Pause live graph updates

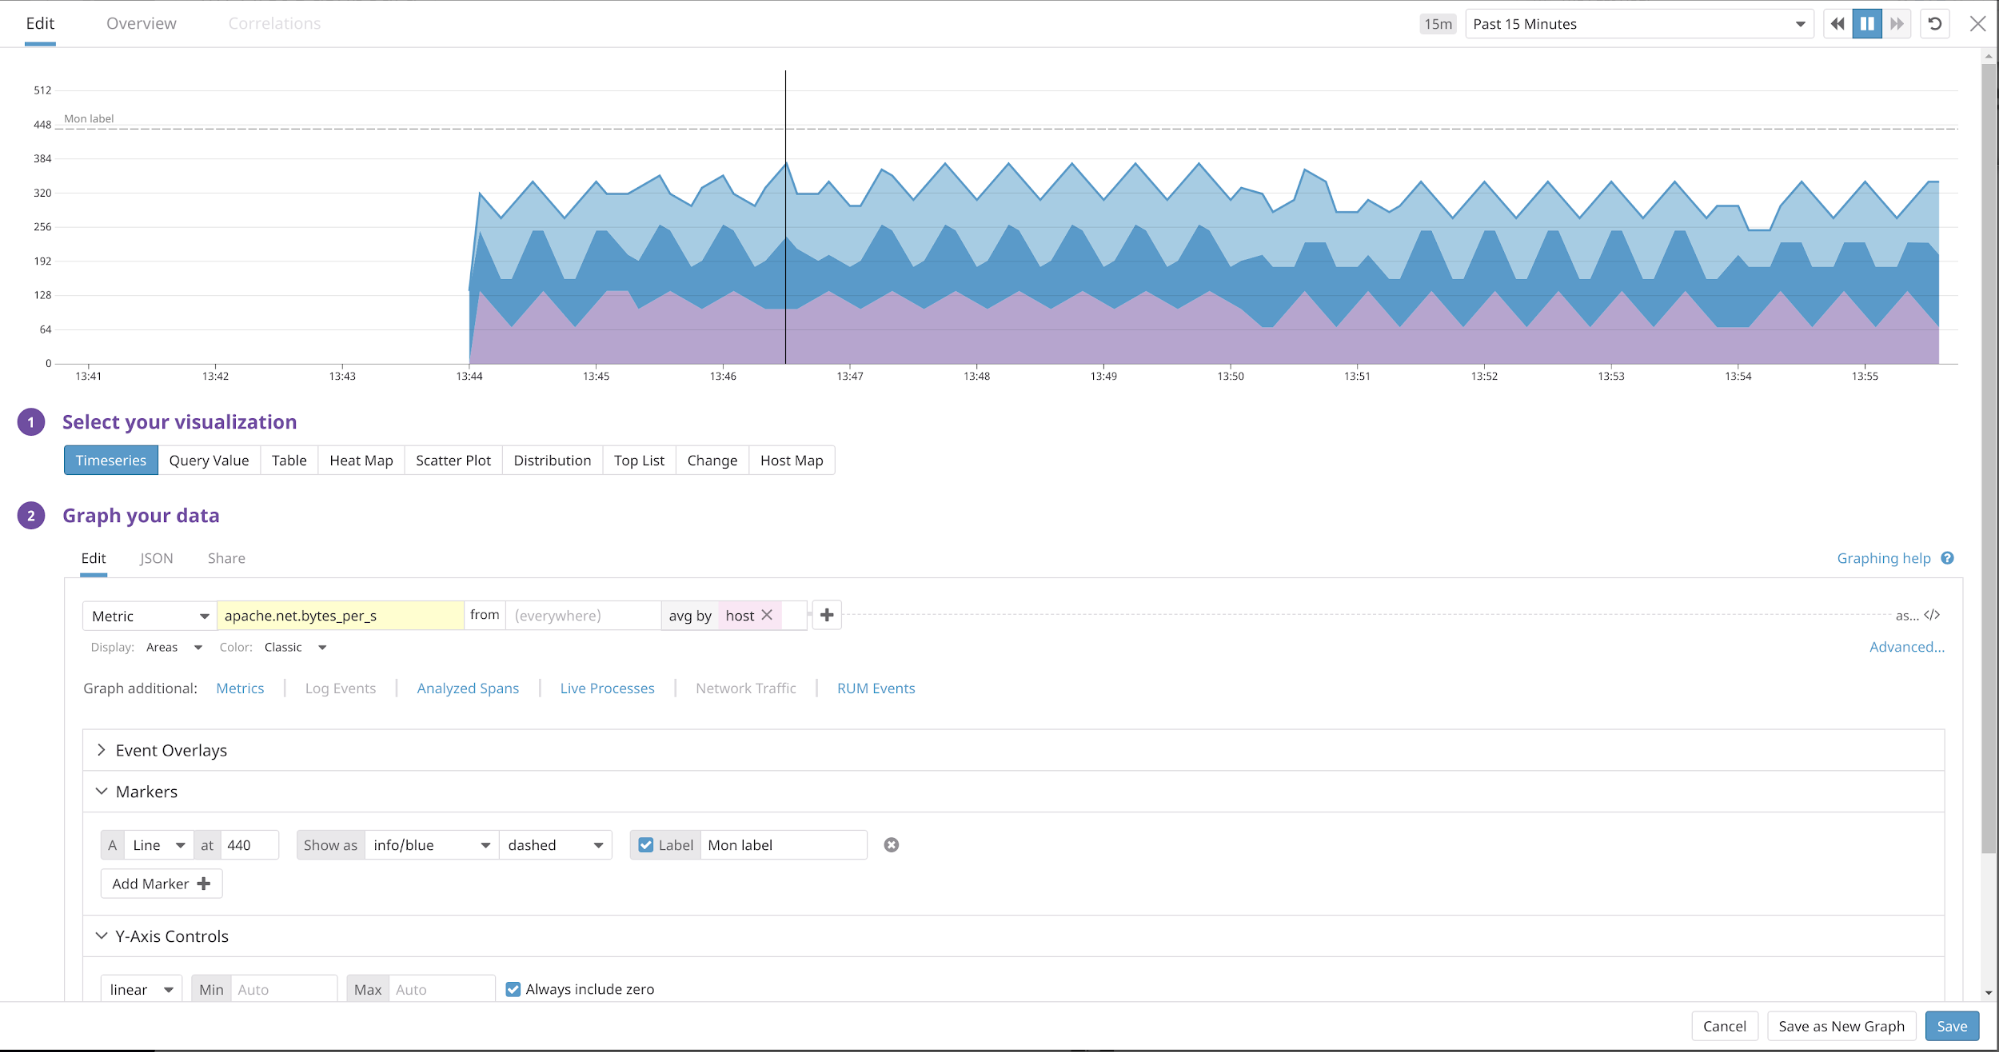[1867, 24]
